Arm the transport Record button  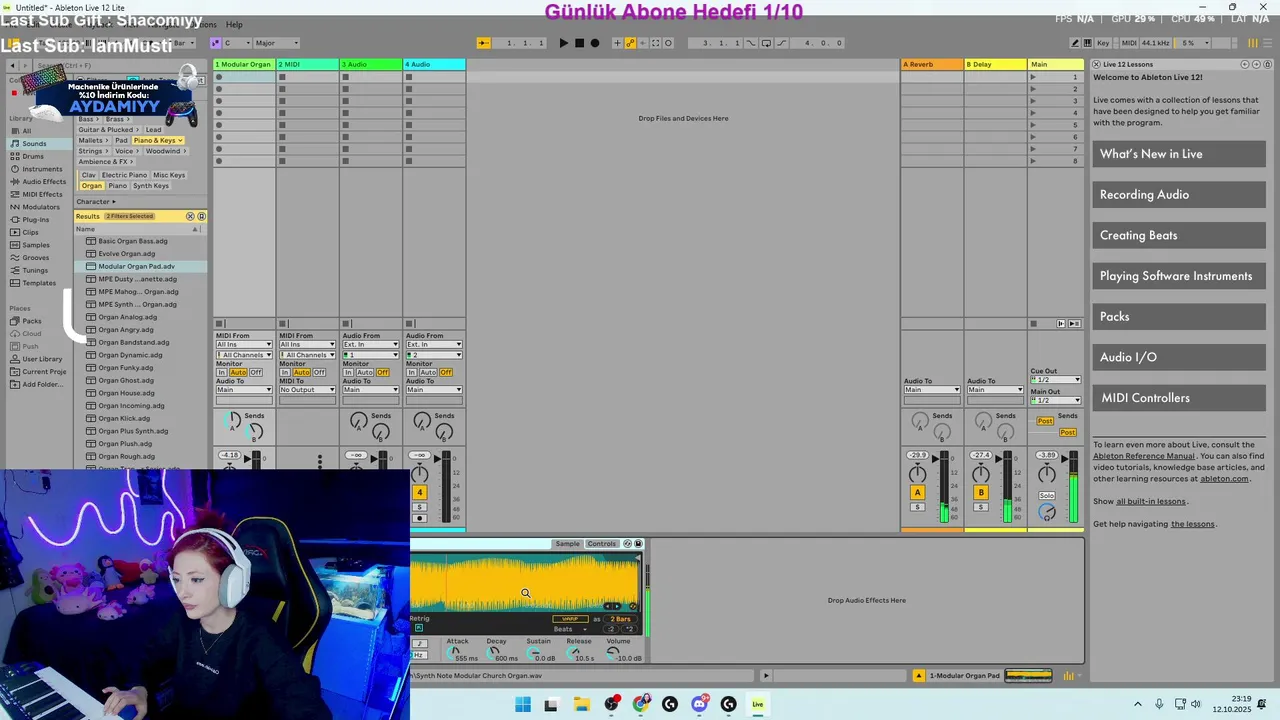pyautogui.click(x=595, y=43)
